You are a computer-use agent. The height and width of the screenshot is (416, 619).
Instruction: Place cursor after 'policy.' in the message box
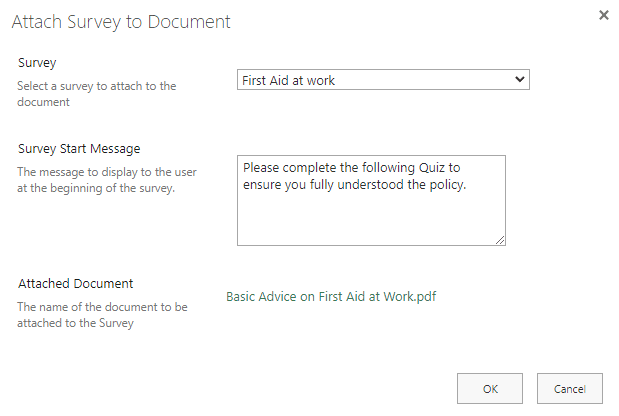click(467, 184)
